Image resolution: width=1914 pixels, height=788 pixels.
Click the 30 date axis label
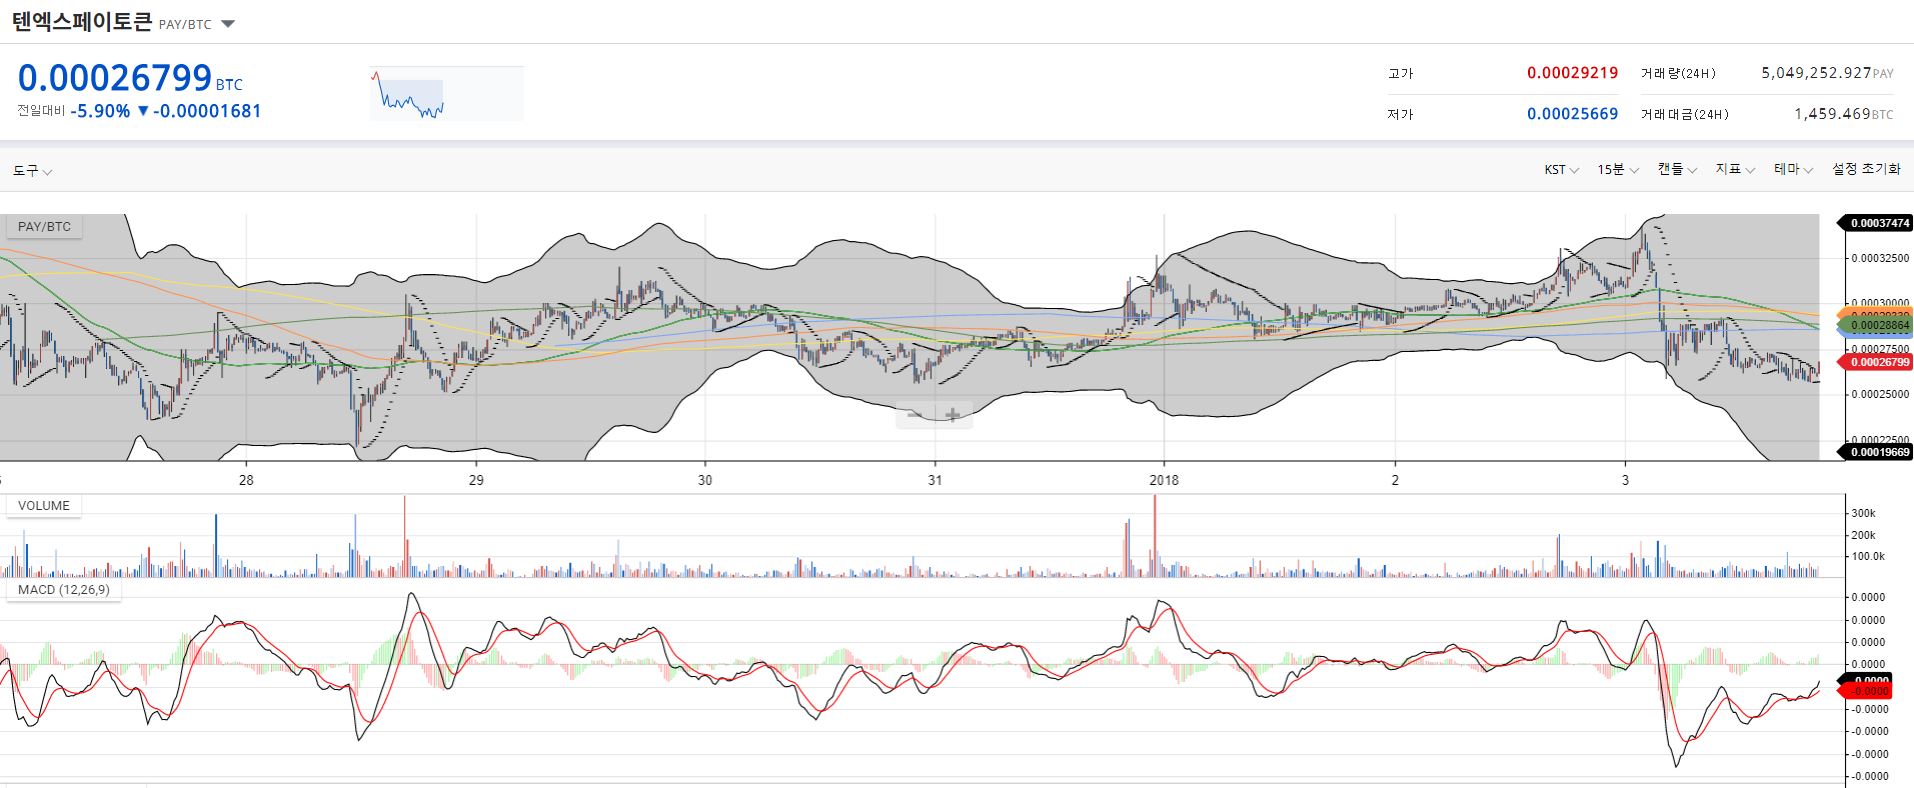[705, 480]
